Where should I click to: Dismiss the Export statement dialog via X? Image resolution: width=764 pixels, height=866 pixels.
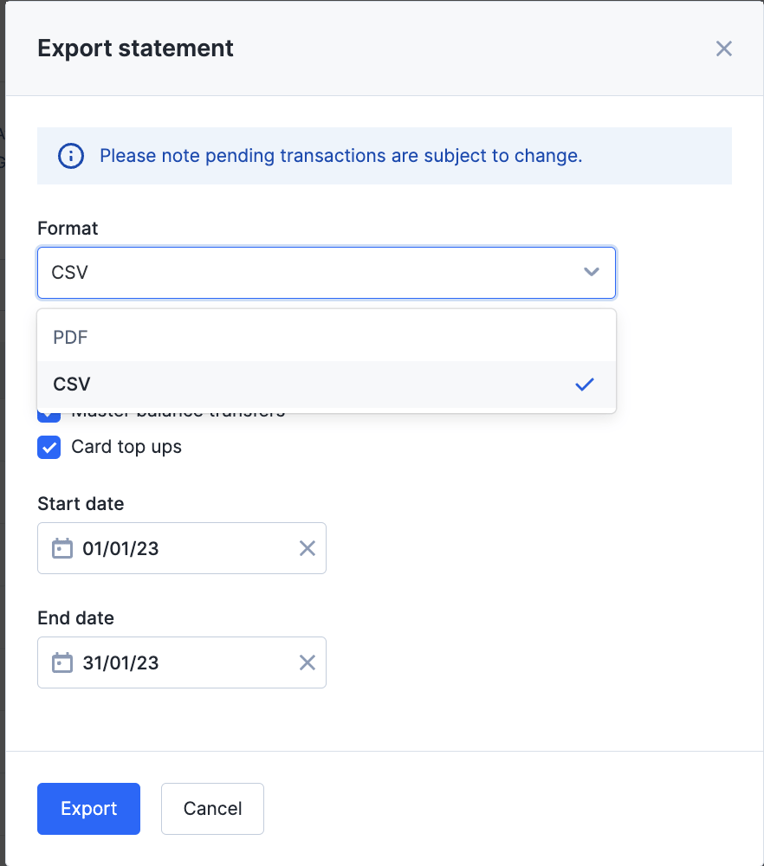[723, 48]
